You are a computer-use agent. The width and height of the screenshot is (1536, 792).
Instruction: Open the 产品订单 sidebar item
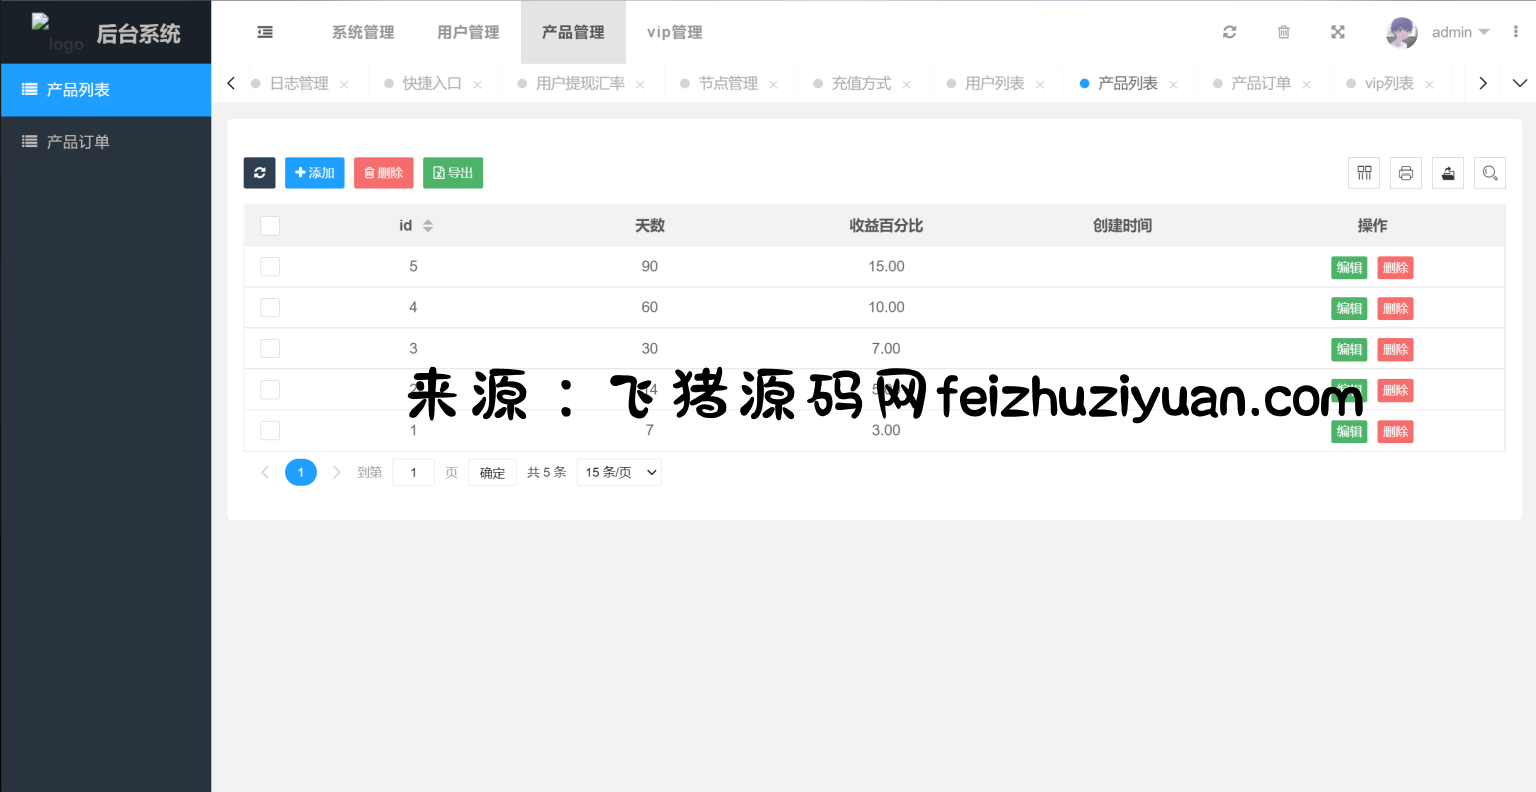78,142
